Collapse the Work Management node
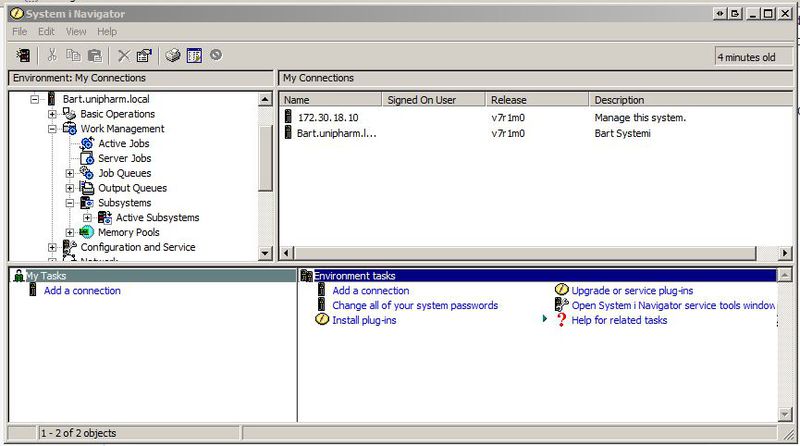 (52, 129)
